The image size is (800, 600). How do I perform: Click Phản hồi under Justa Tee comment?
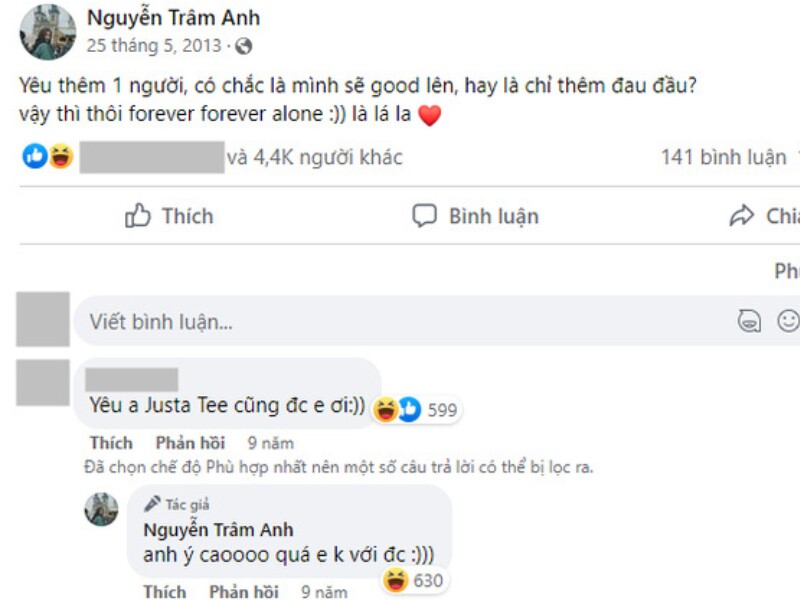(190, 443)
